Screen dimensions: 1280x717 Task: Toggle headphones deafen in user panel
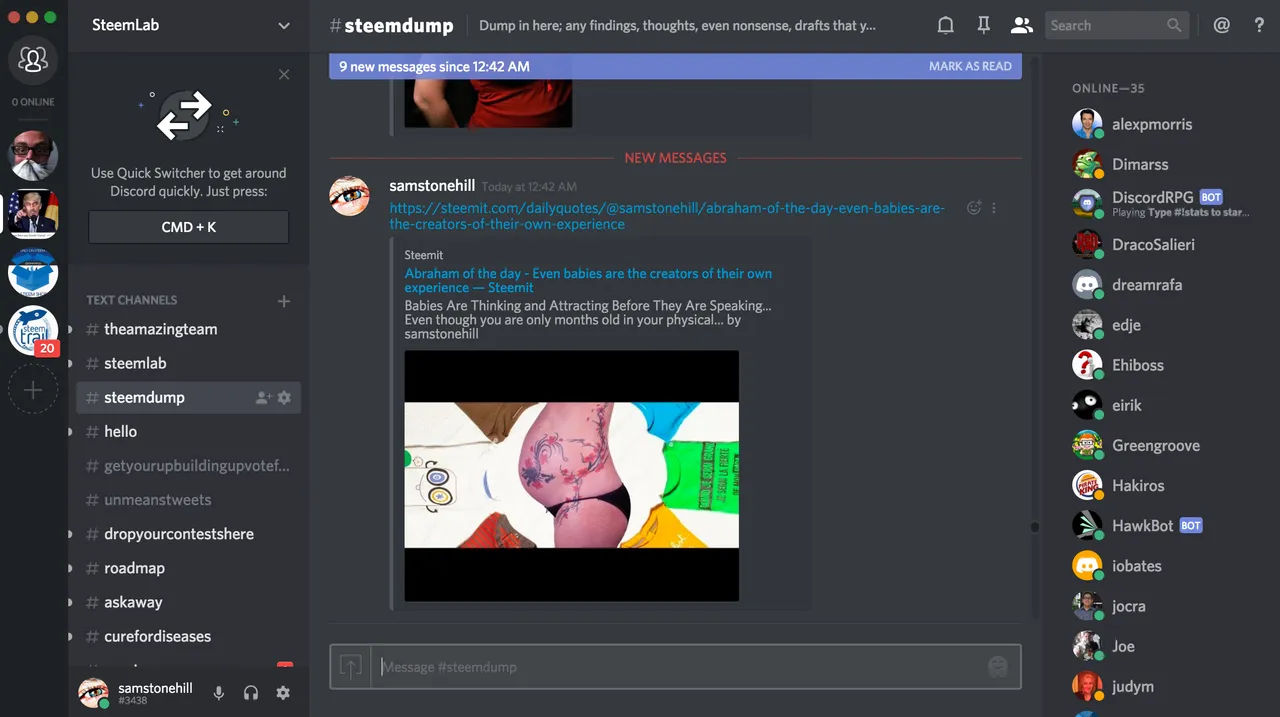click(x=251, y=693)
